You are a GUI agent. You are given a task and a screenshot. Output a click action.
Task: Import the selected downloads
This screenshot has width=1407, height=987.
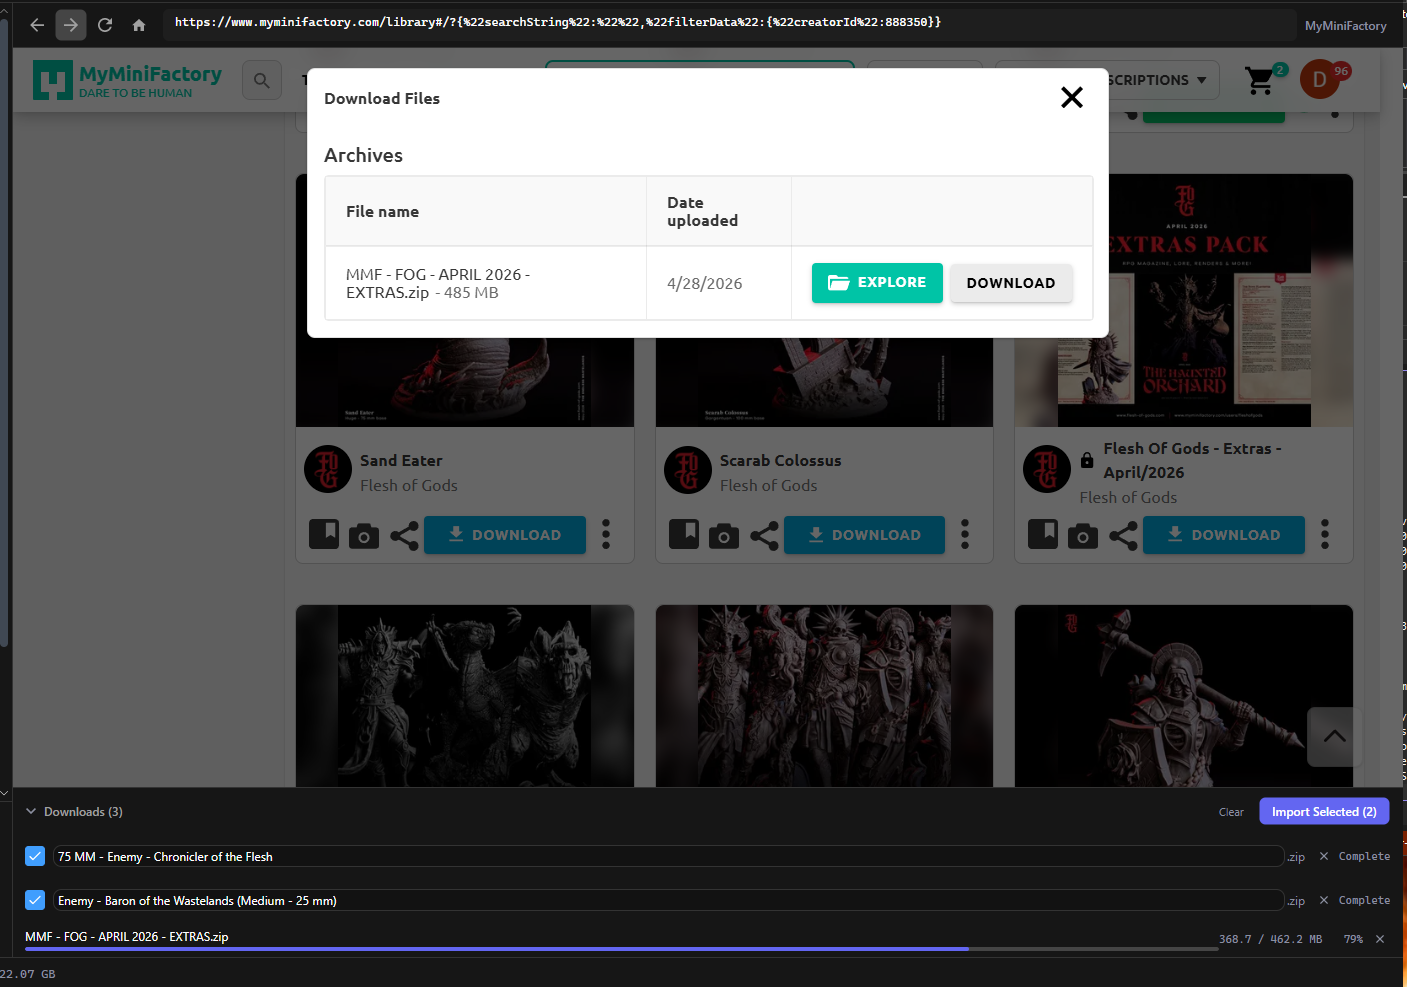(x=1324, y=811)
